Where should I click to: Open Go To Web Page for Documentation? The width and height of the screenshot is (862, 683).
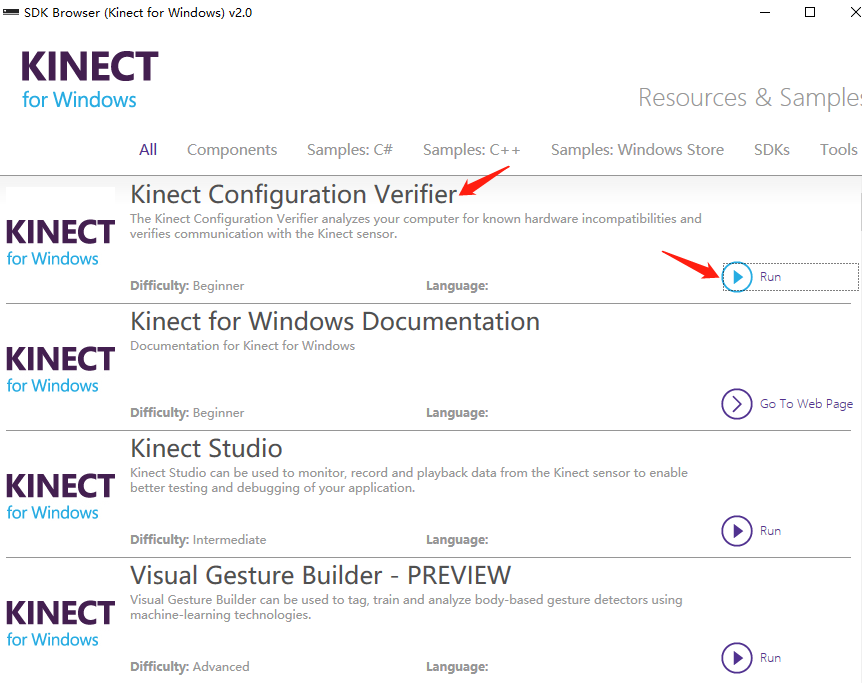(x=805, y=404)
